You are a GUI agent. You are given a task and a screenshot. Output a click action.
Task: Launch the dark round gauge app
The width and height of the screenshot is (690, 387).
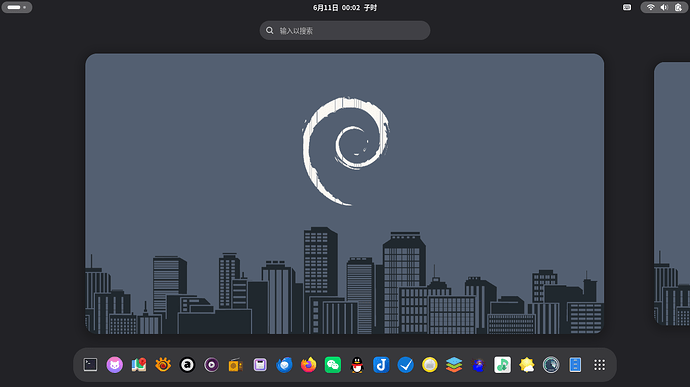click(x=551, y=365)
